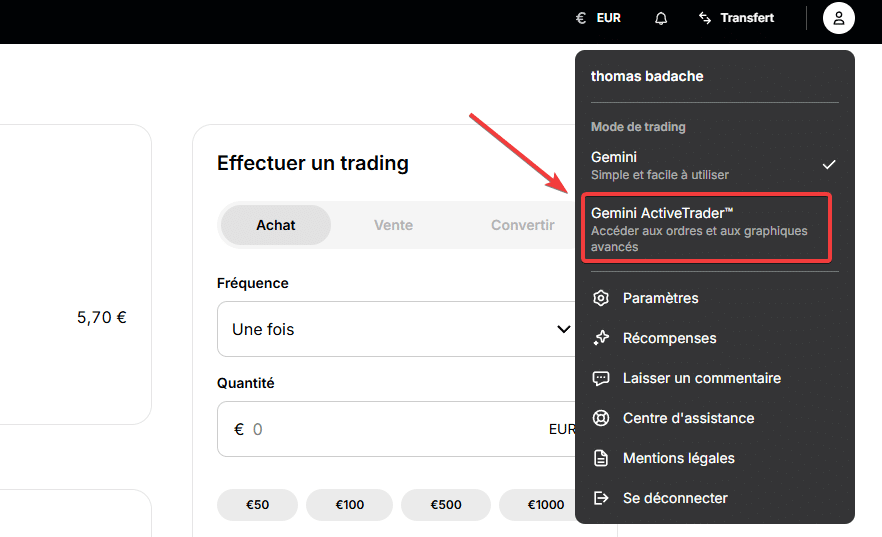Open the notifications bell
This screenshot has height=537, width=882.
tap(661, 19)
